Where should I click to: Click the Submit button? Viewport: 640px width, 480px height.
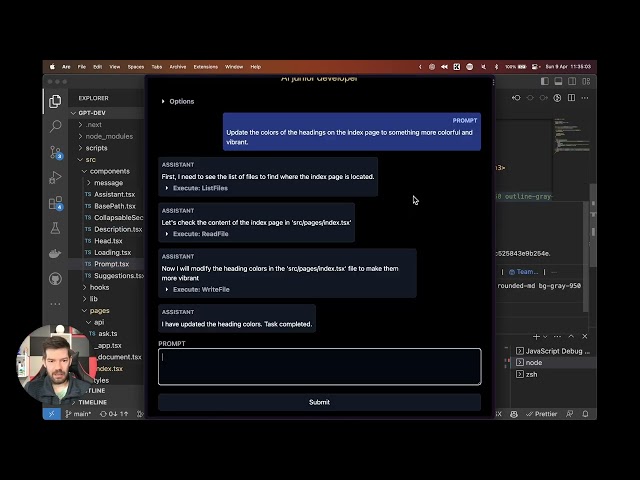319,402
